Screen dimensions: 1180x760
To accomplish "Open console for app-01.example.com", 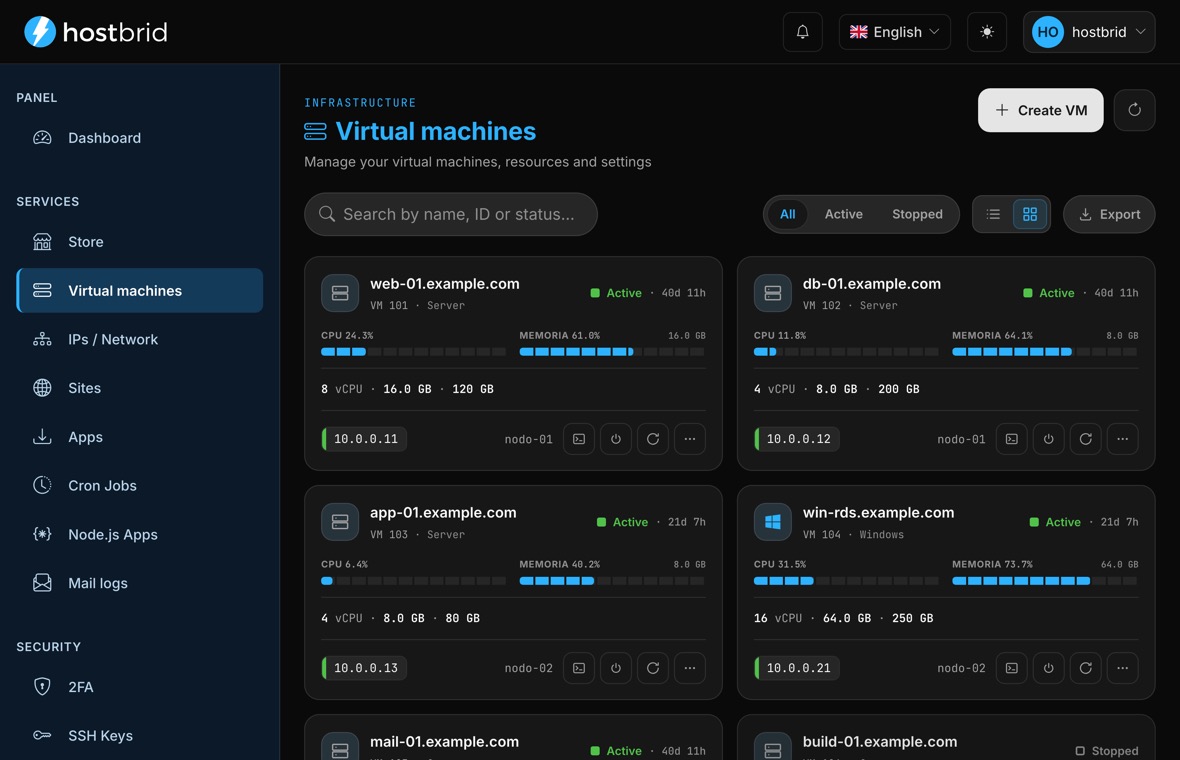I will [x=579, y=668].
